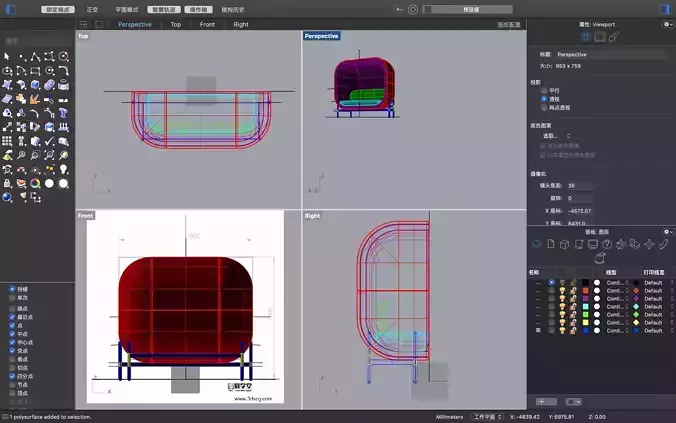Click the nine-square grid array tool

click(x=7, y=141)
